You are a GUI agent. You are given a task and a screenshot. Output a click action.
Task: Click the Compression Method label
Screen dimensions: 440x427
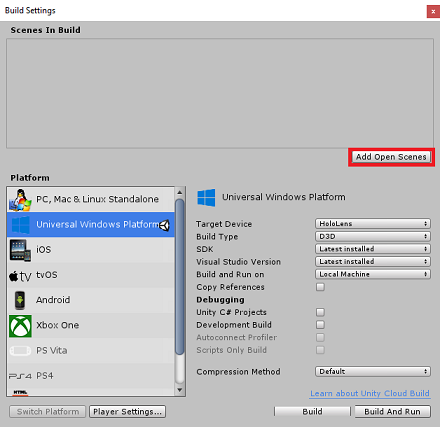click(x=238, y=372)
